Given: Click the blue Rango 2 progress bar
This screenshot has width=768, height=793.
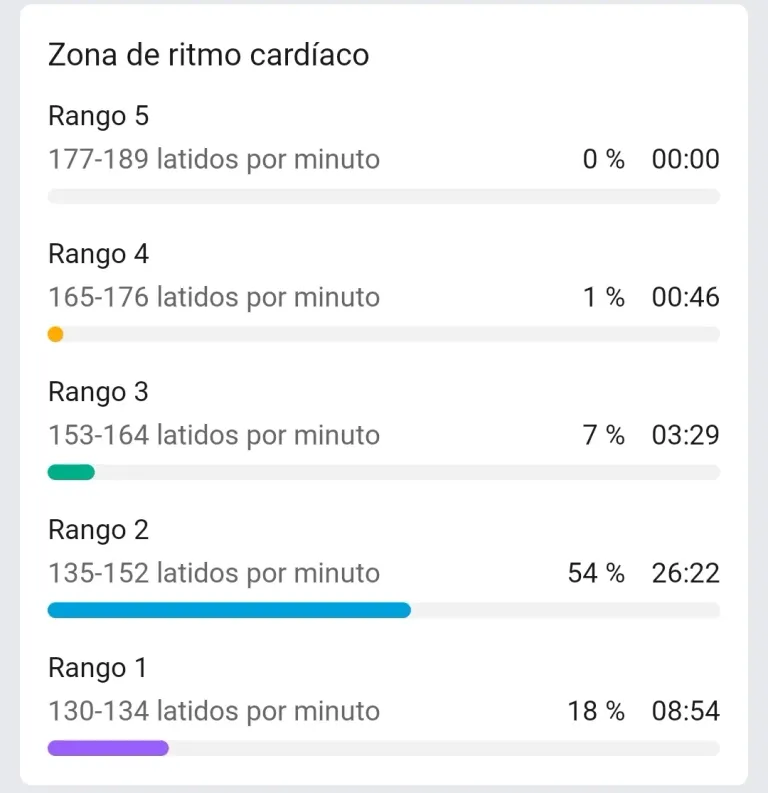Looking at the screenshot, I should pyautogui.click(x=229, y=610).
